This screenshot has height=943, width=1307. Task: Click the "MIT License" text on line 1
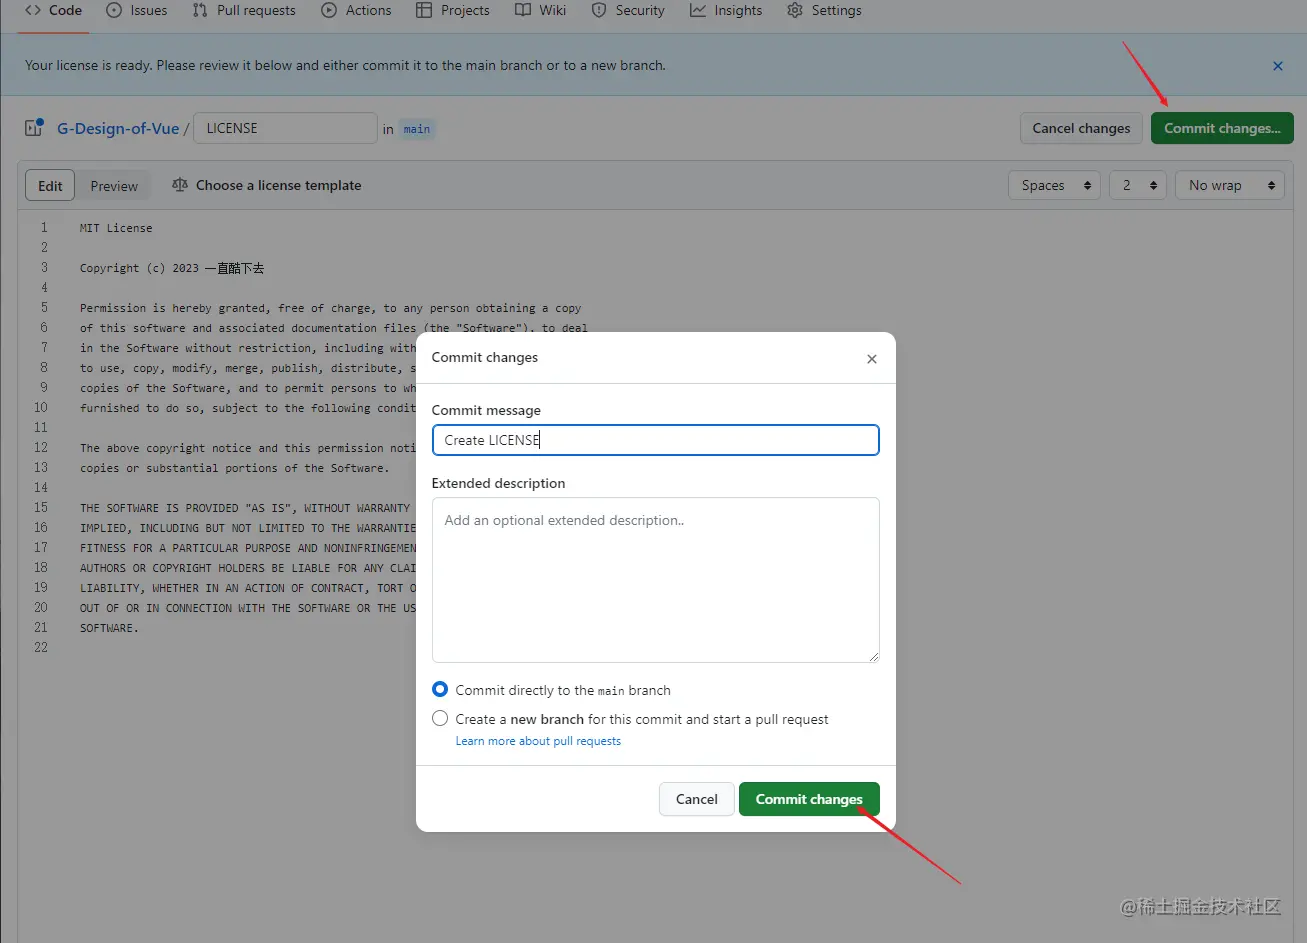coord(116,228)
